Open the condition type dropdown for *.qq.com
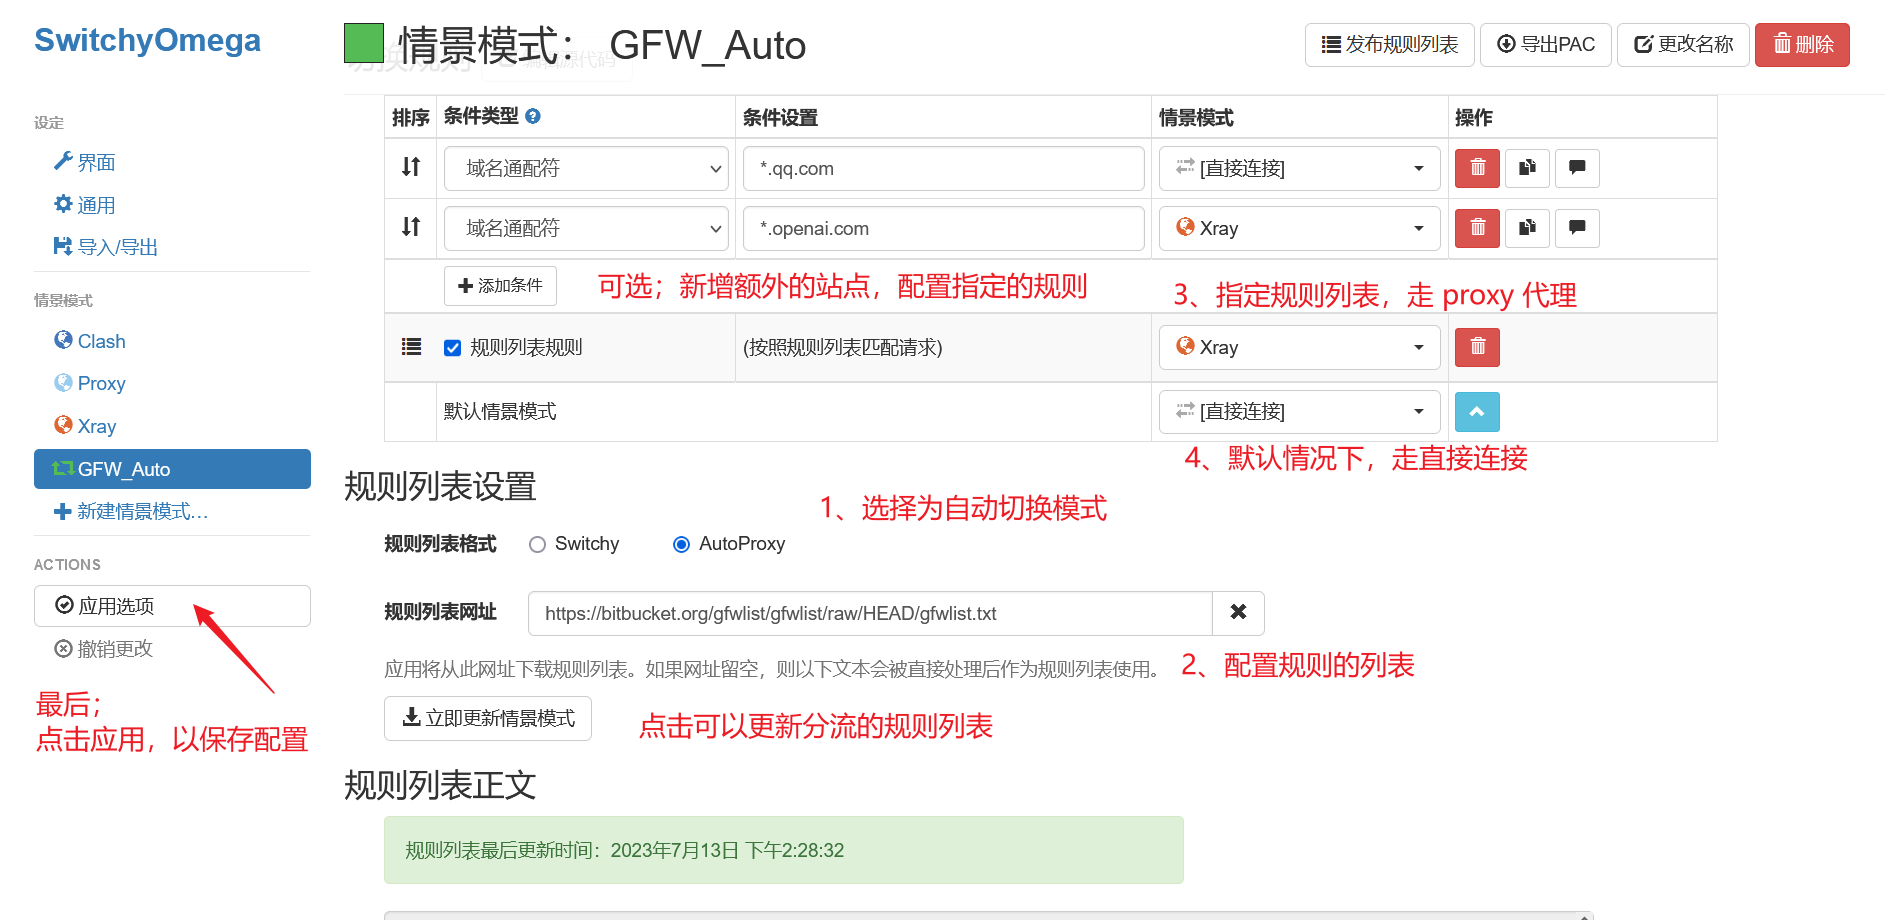Screen dimensions: 1885x920 [585, 168]
